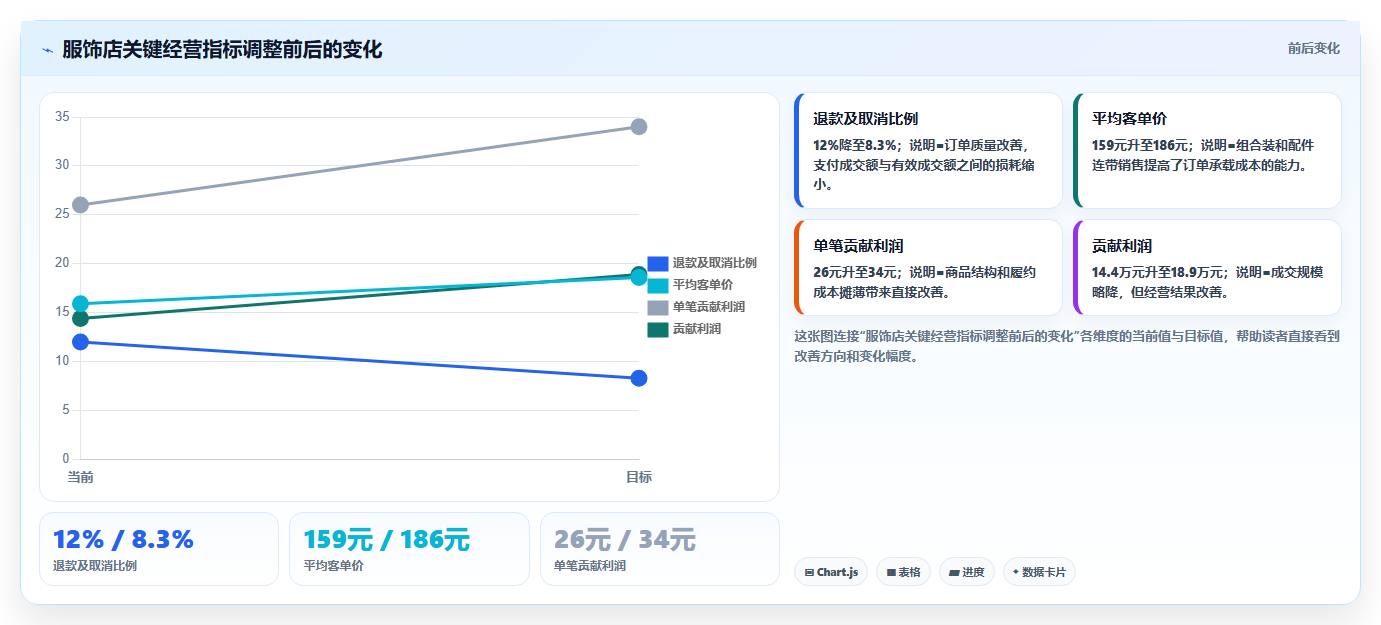This screenshot has height=625, width=1381.
Task: Open the 12% / 8.3% stat card
Action: pos(159,549)
